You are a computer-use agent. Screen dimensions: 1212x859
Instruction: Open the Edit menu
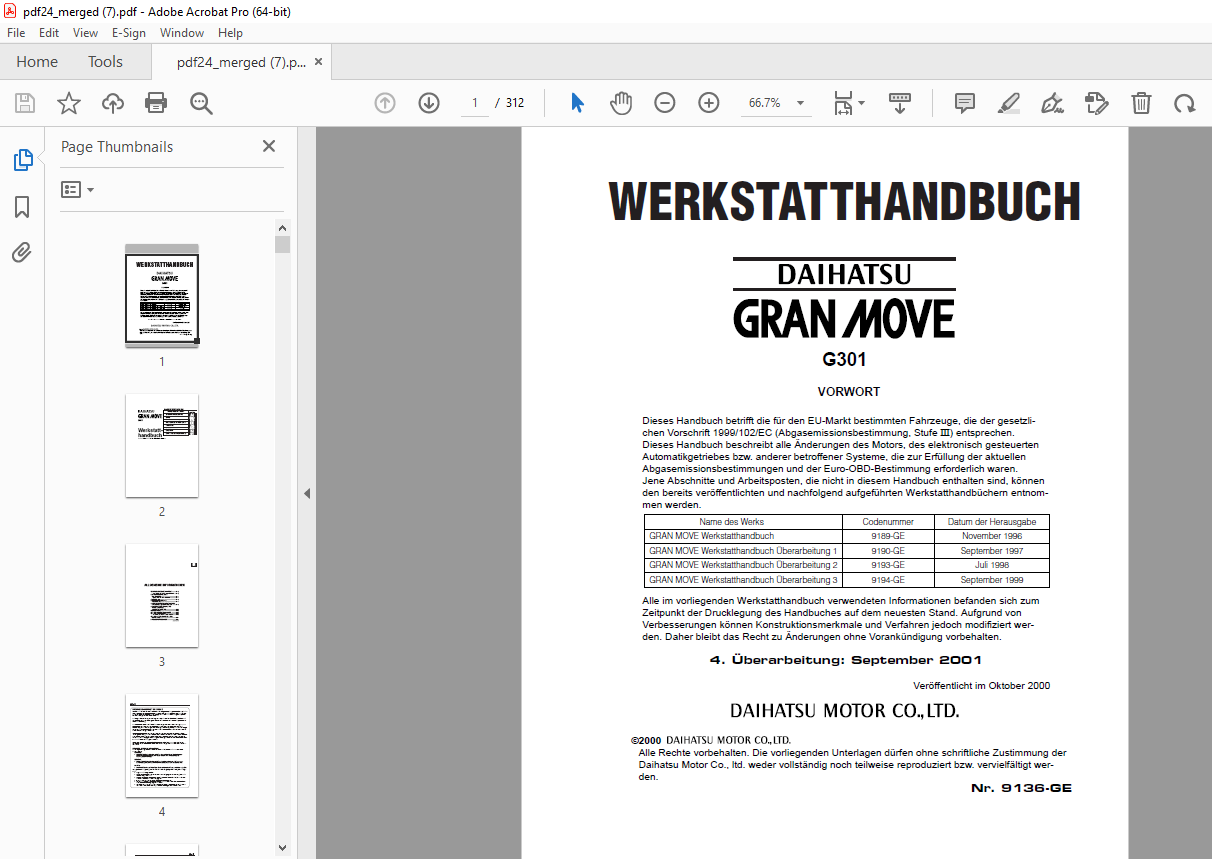(49, 33)
